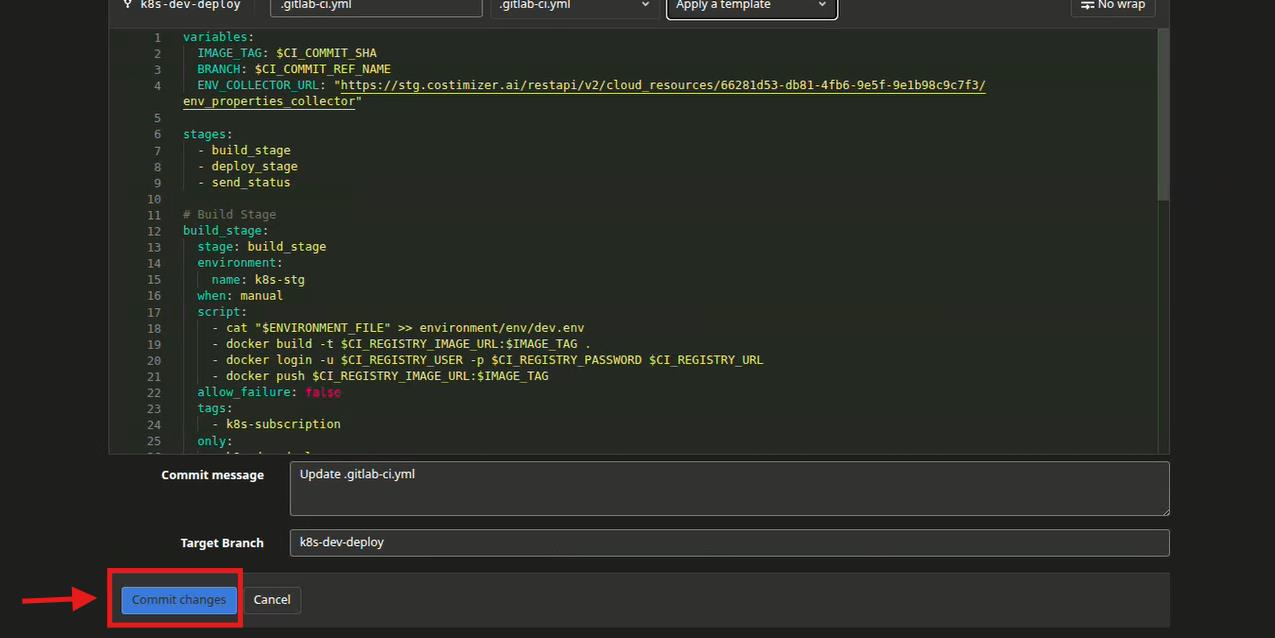The image size is (1275, 638).
Task: Click the docker build script line
Action: (x=401, y=344)
